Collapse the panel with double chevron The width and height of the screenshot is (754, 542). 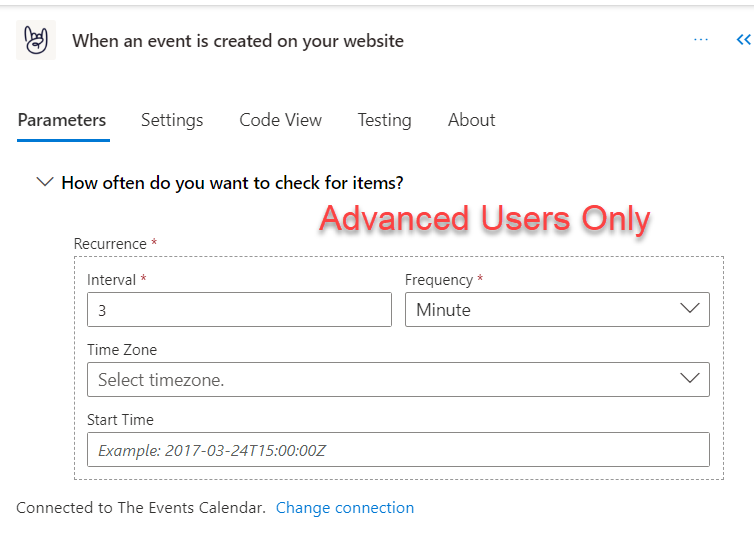click(x=743, y=39)
